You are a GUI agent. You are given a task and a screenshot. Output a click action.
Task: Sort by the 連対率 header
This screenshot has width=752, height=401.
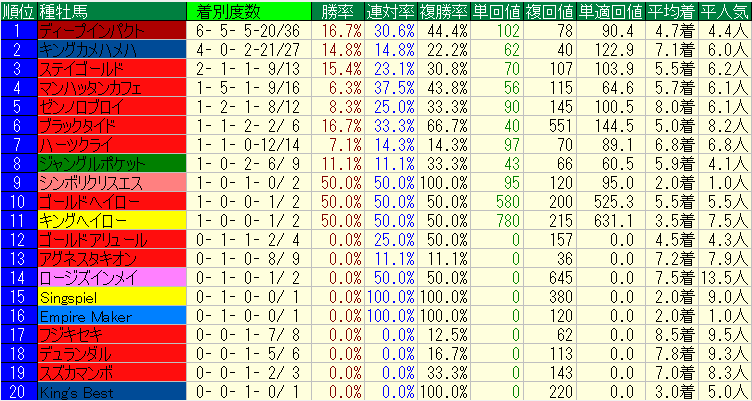coord(390,11)
